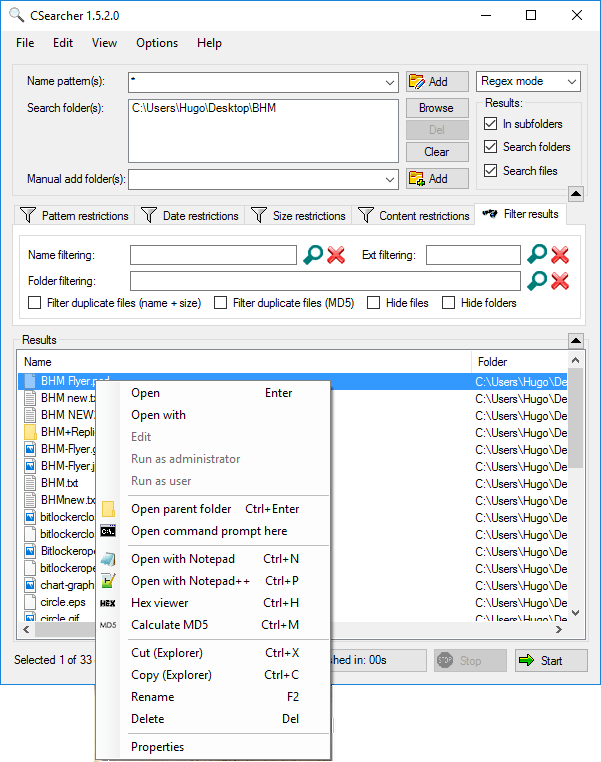
Task: Open the Regex mode dropdown
Action: pos(528,81)
